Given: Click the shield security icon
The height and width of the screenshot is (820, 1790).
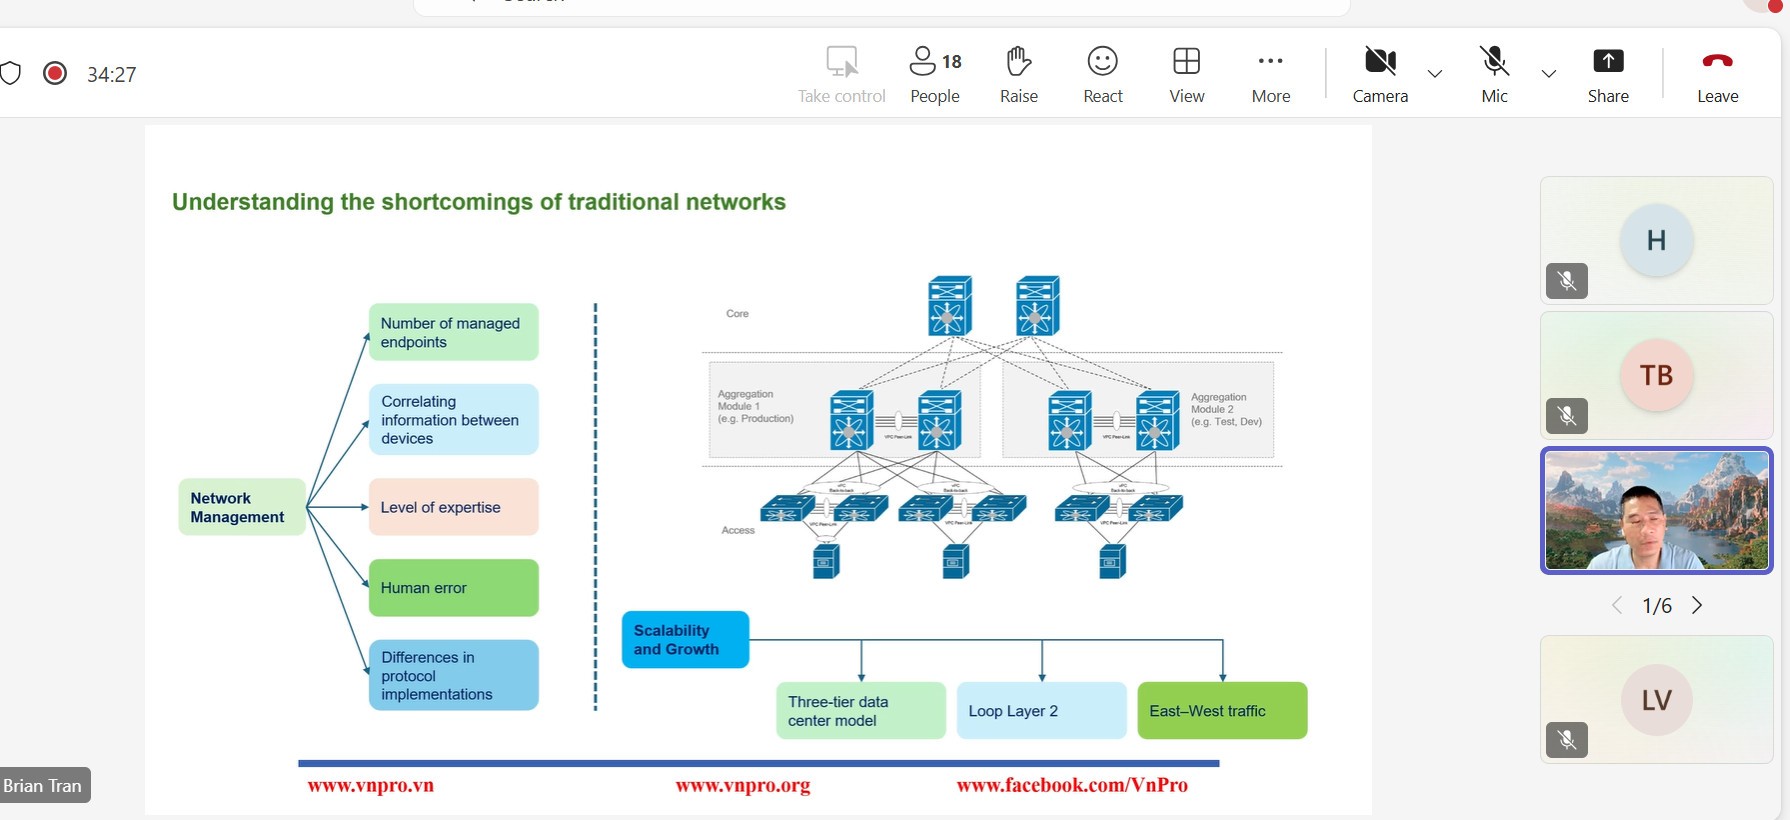Looking at the screenshot, I should tap(10, 73).
